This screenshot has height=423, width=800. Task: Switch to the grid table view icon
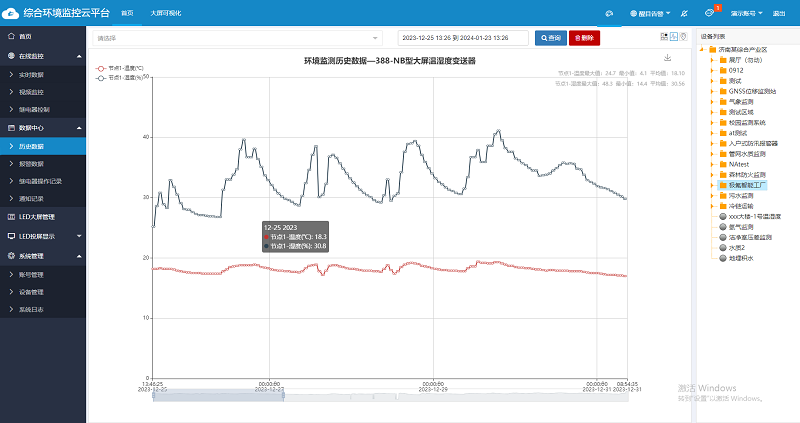point(664,37)
